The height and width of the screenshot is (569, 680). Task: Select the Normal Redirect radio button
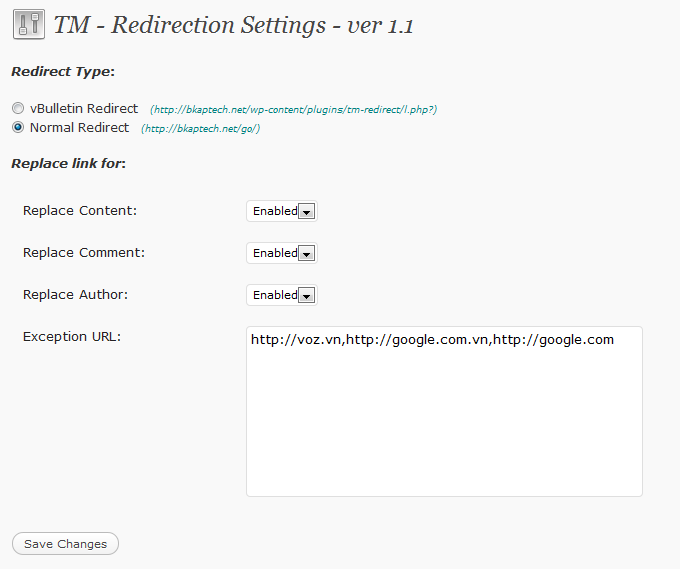(x=18, y=127)
